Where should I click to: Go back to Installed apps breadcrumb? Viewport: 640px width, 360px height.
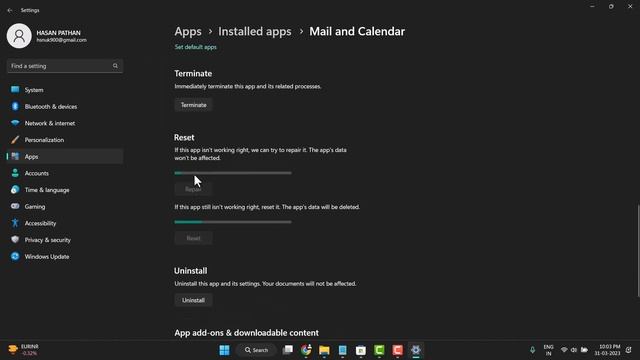point(255,31)
